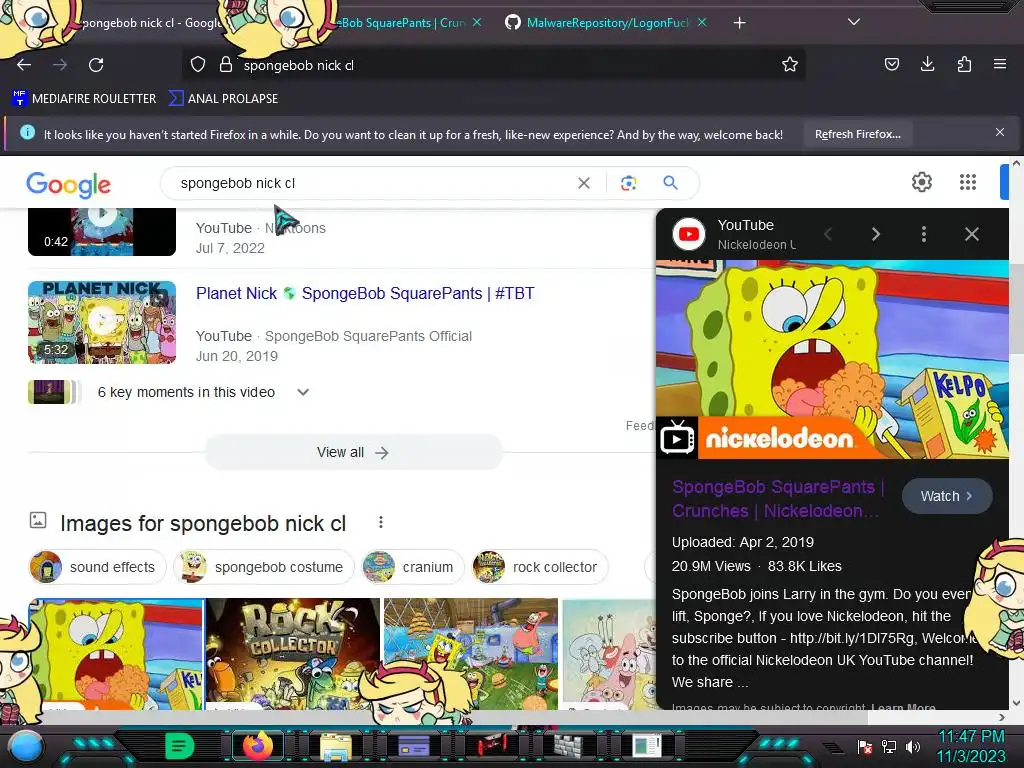Open the Google apps grid
The image size is (1024, 768).
968,182
